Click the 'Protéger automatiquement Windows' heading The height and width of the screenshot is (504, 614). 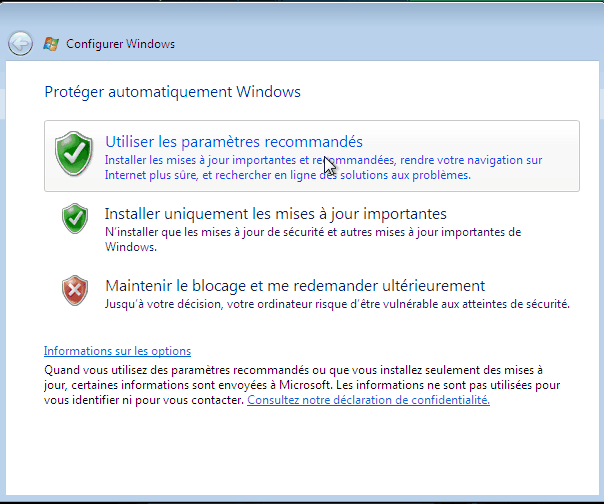[x=172, y=92]
